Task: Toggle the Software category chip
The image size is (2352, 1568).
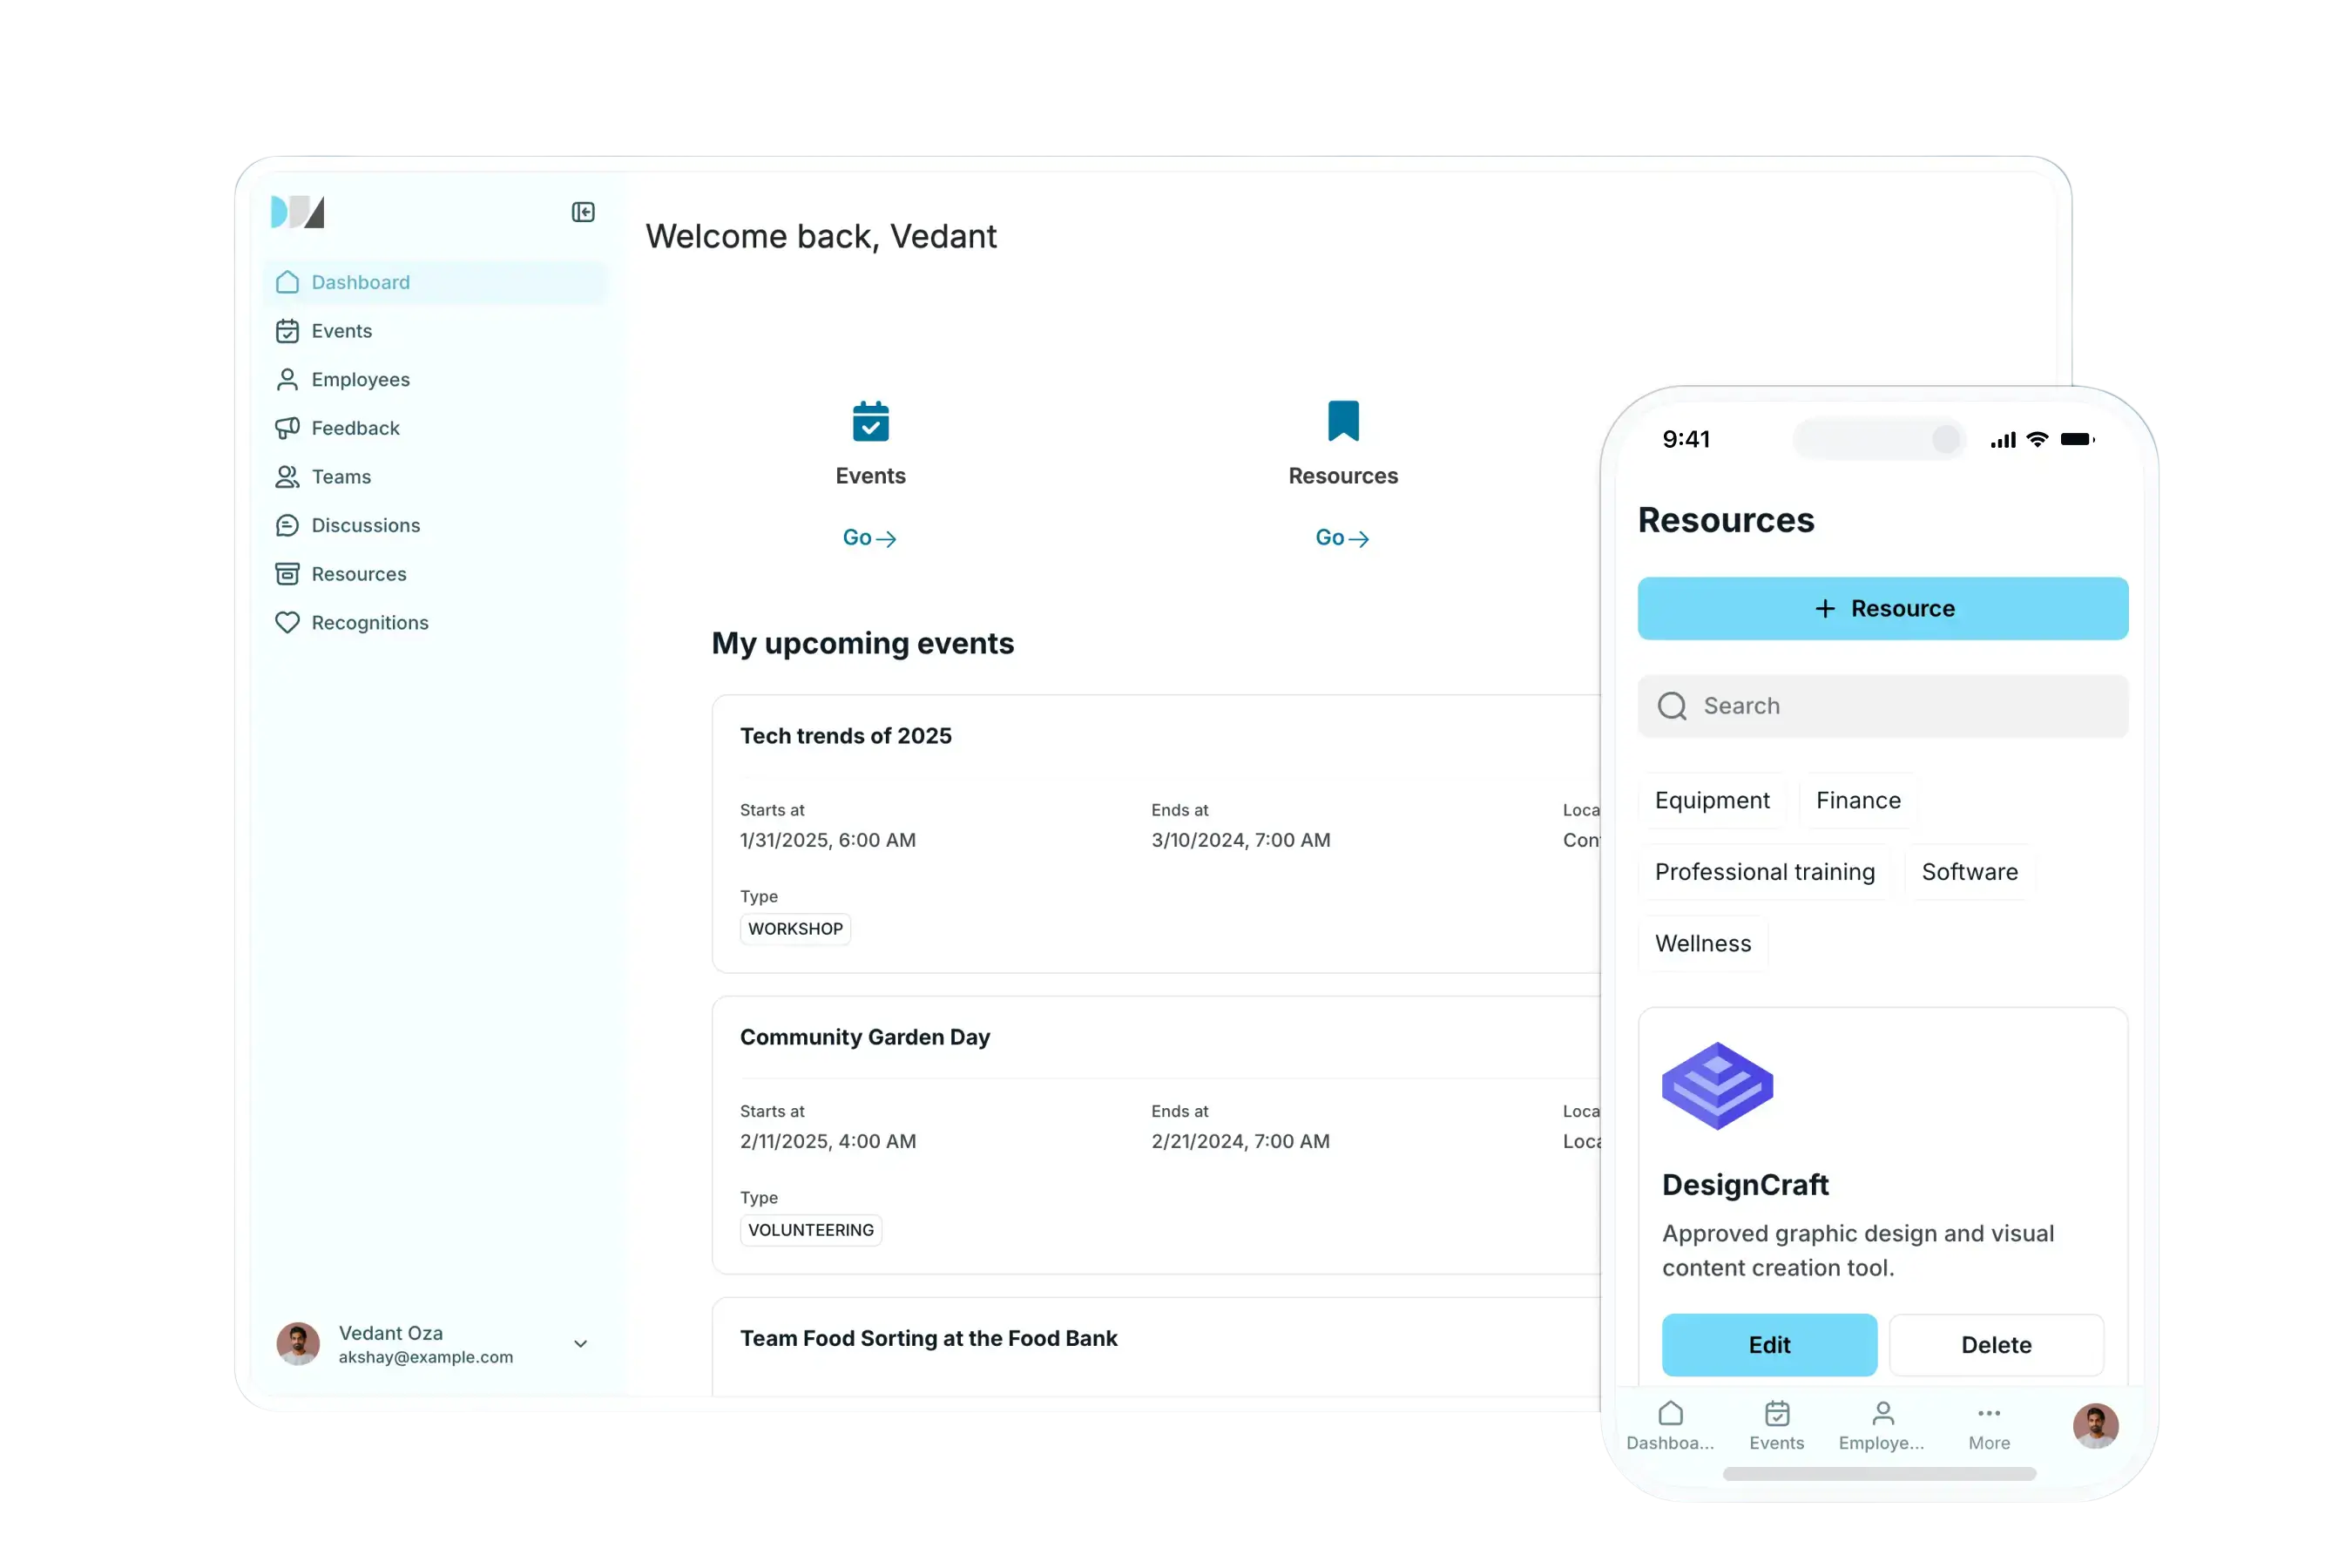Action: pyautogui.click(x=1969, y=872)
